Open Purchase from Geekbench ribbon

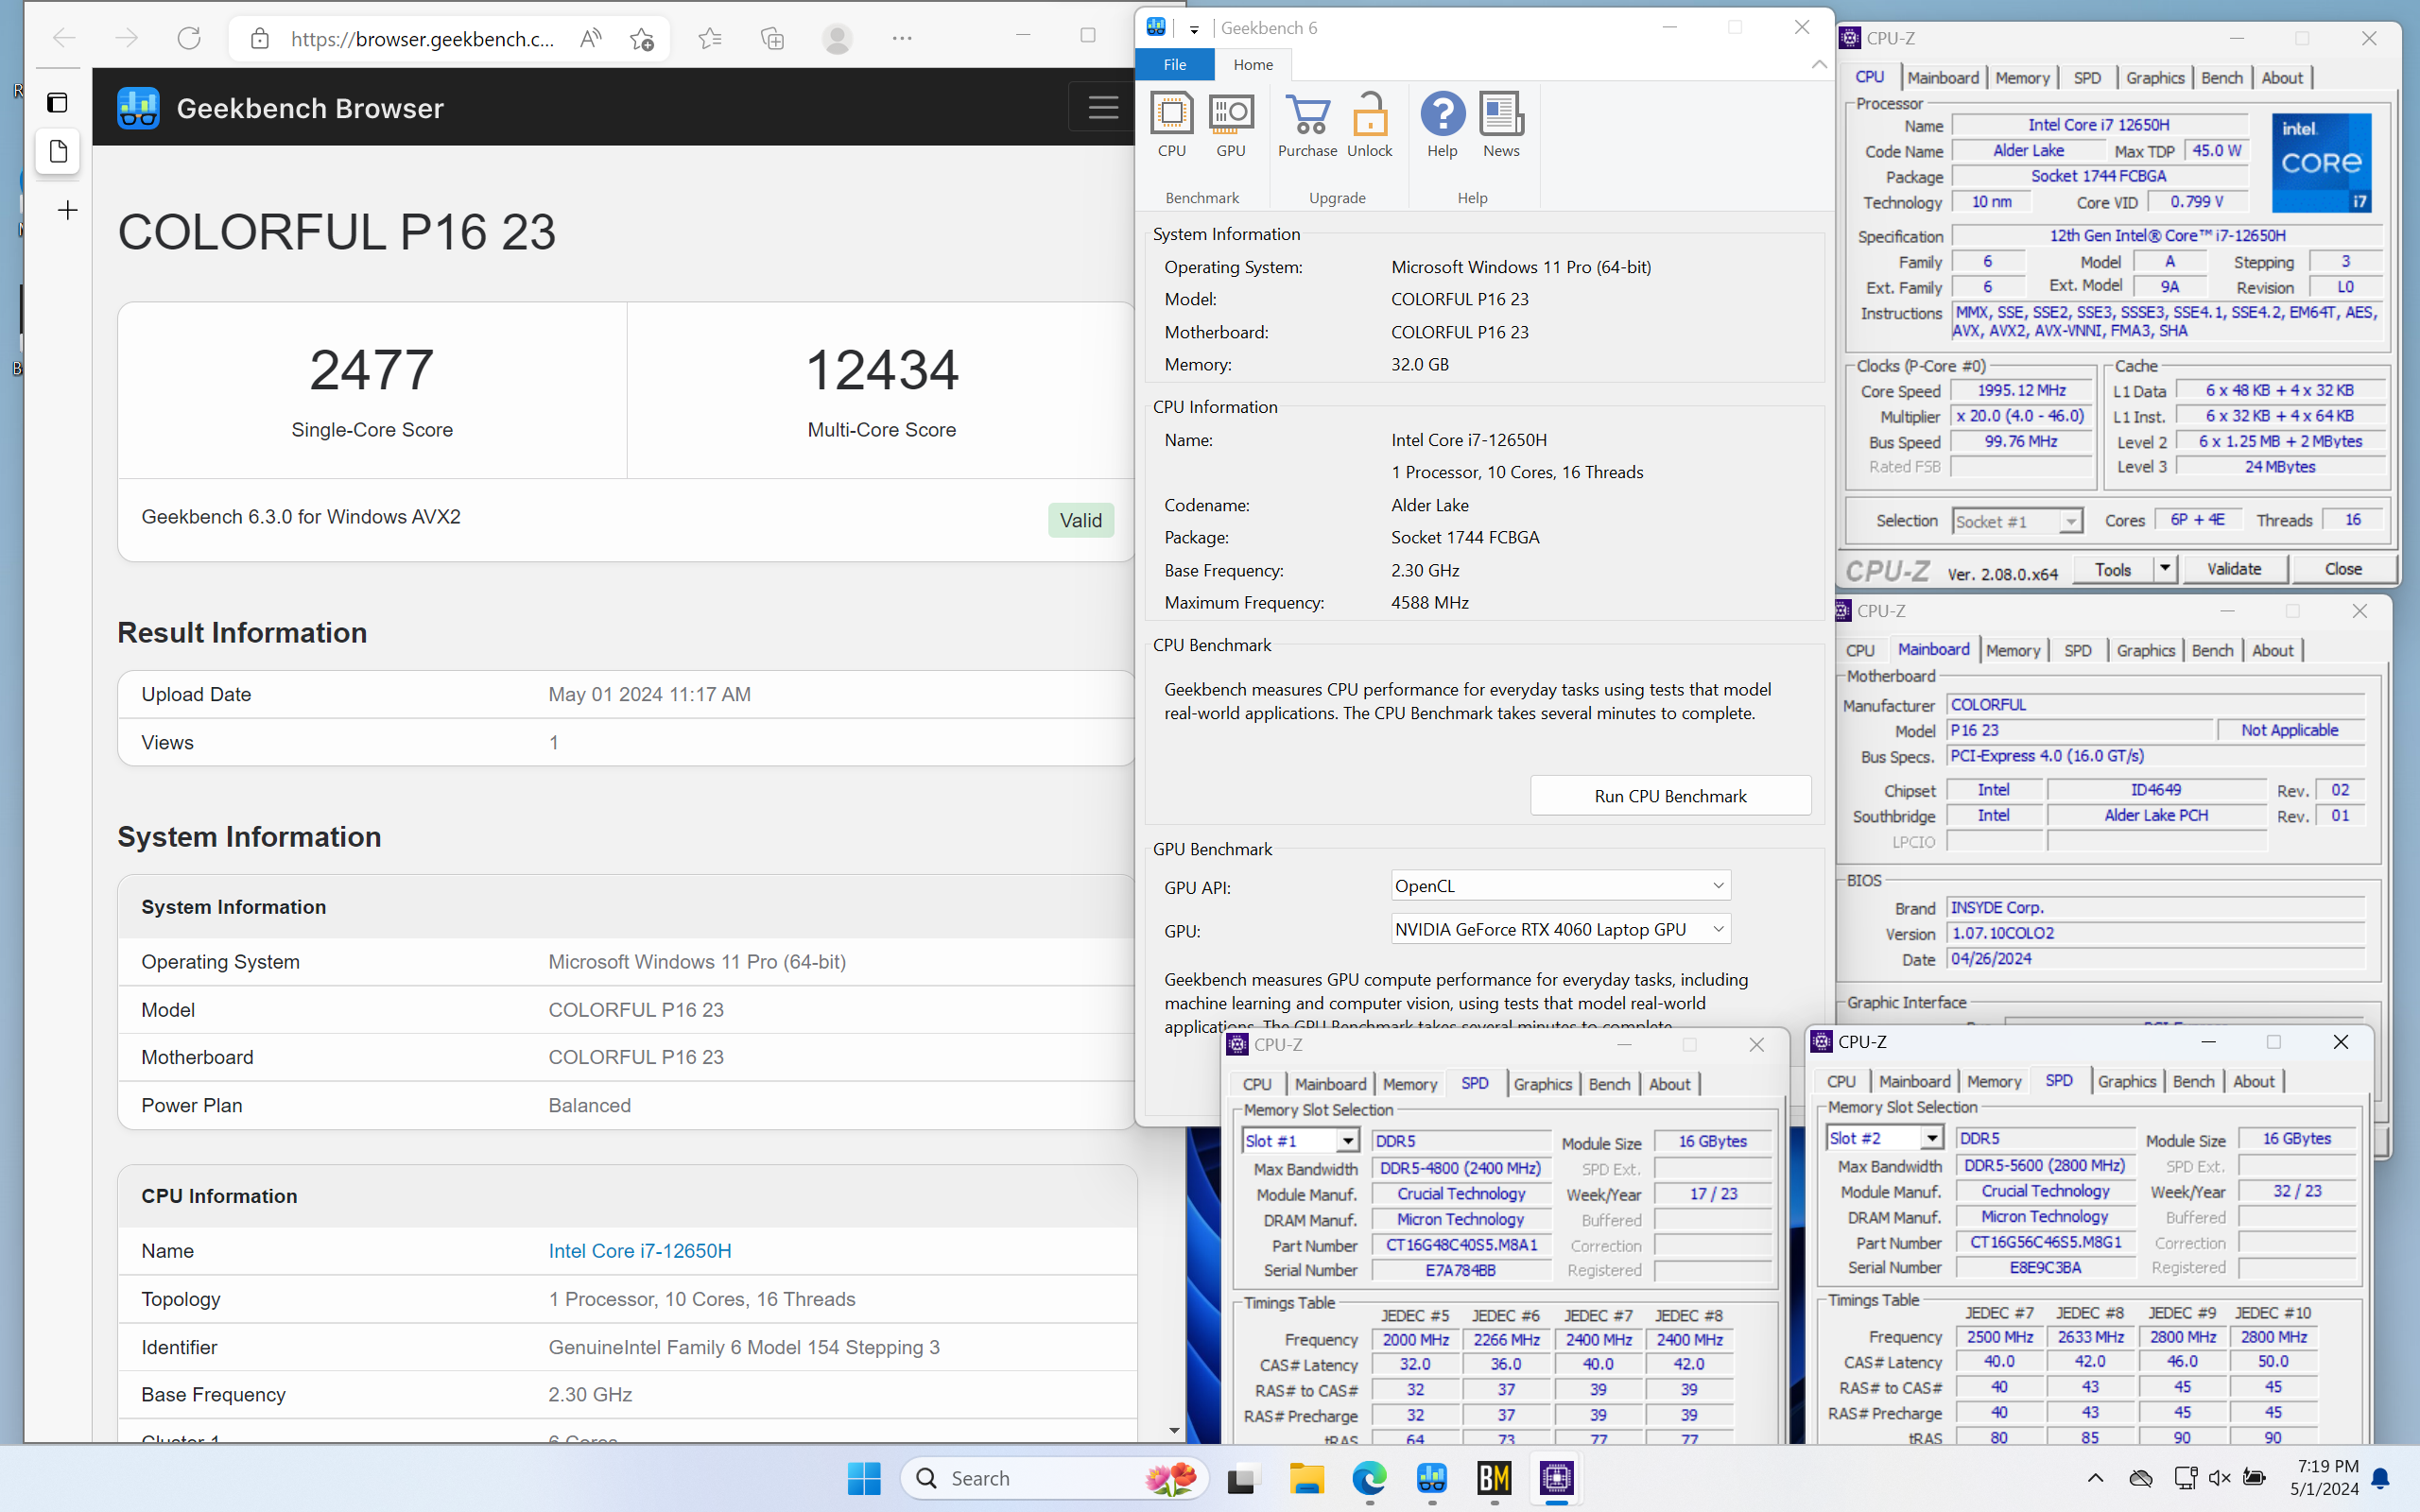[x=1307, y=125]
